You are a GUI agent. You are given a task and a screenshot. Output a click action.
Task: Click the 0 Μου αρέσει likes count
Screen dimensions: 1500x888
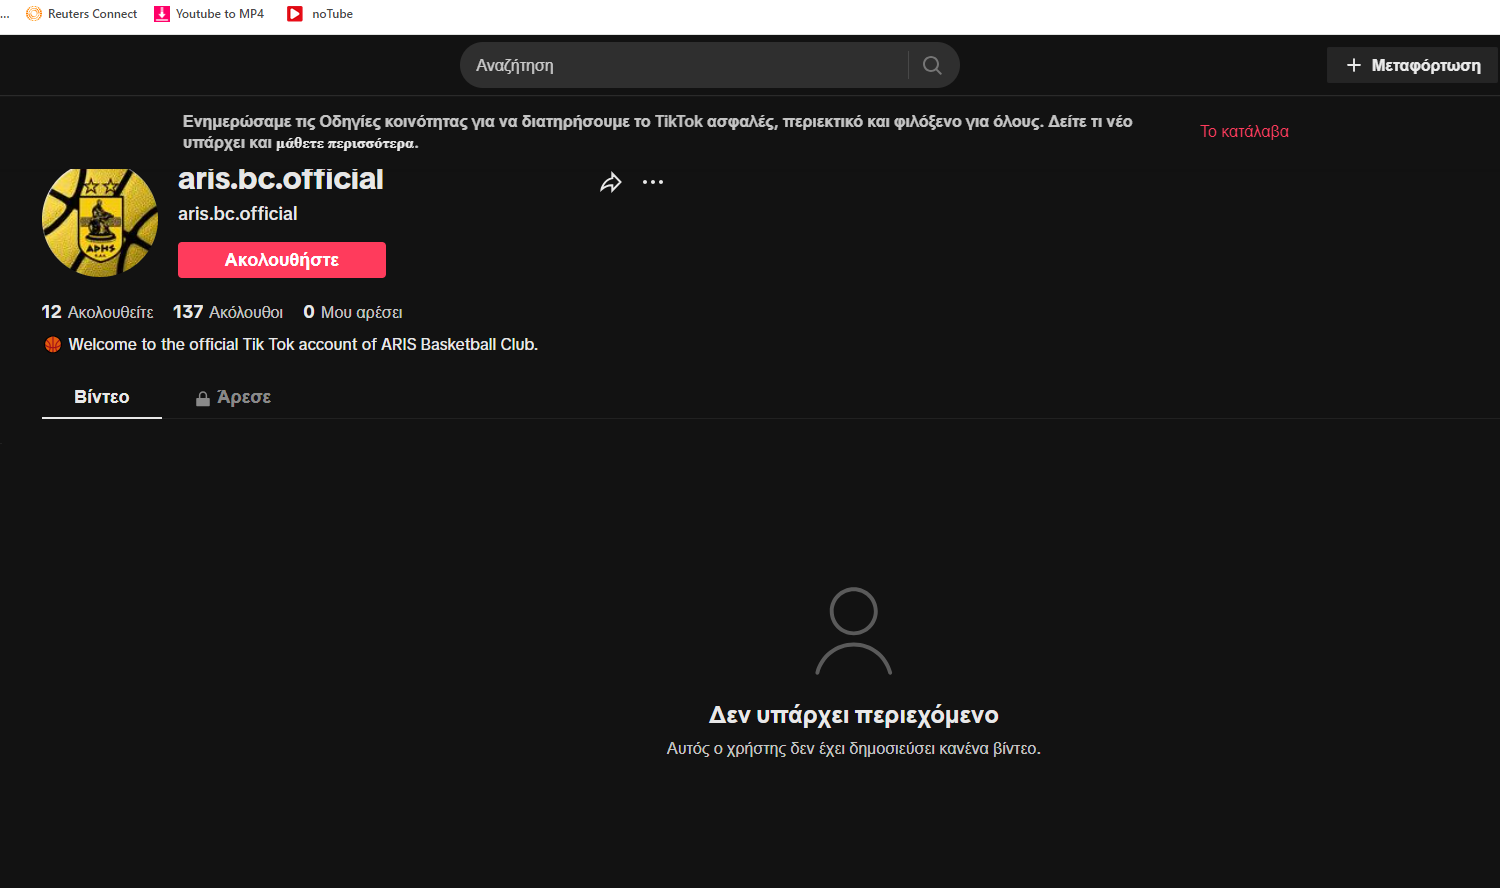353,312
